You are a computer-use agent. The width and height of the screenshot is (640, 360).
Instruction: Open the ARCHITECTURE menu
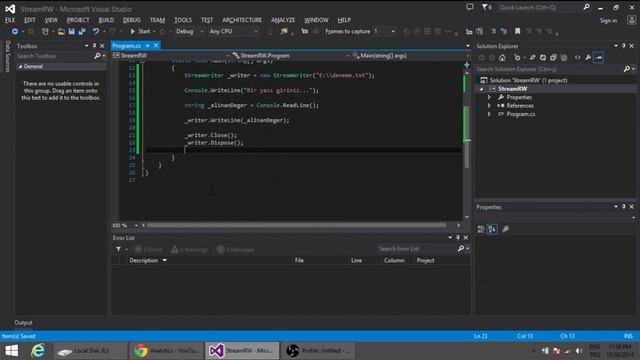(242, 20)
